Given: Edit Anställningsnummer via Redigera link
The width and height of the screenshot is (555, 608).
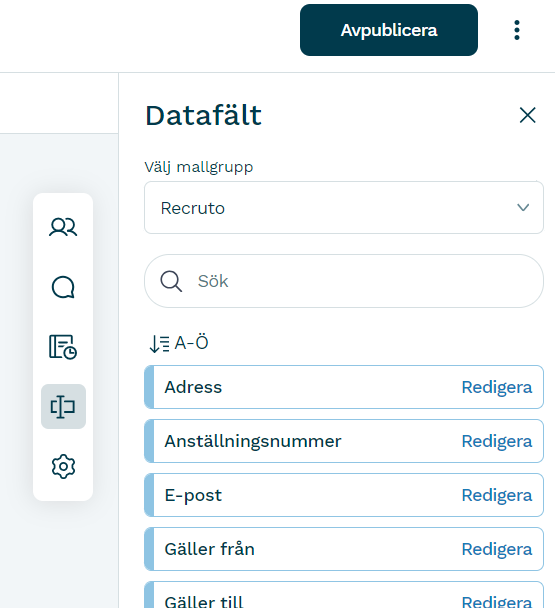Looking at the screenshot, I should [496, 441].
